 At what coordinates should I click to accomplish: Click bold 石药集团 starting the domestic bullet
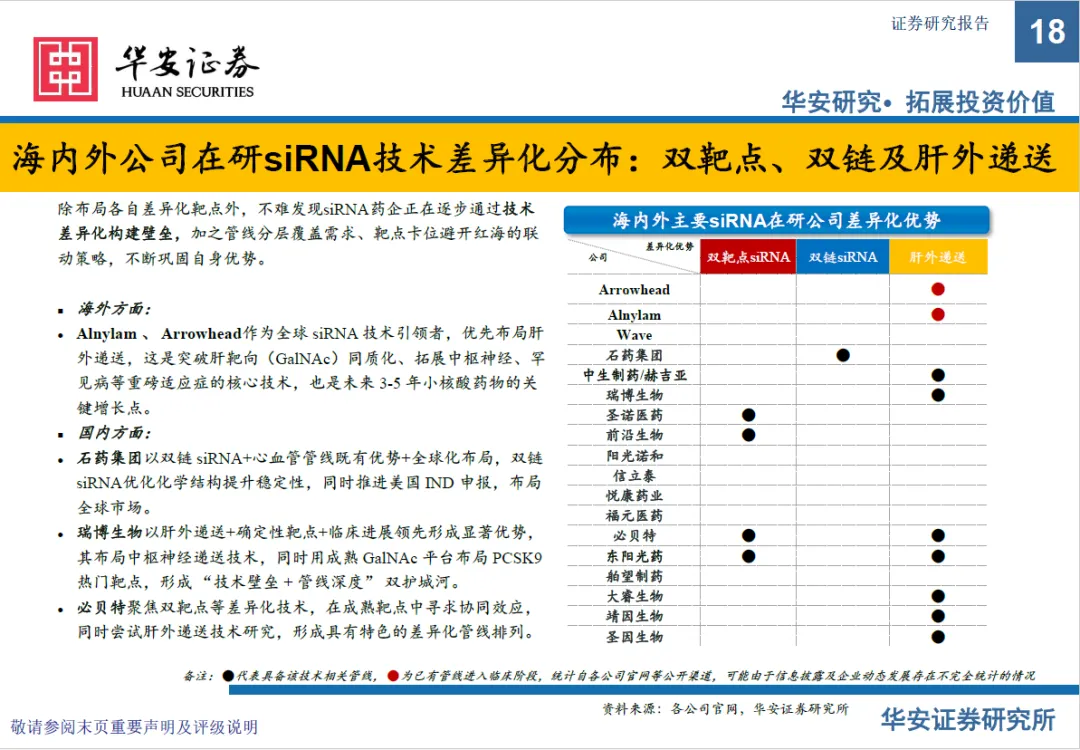click(110, 459)
